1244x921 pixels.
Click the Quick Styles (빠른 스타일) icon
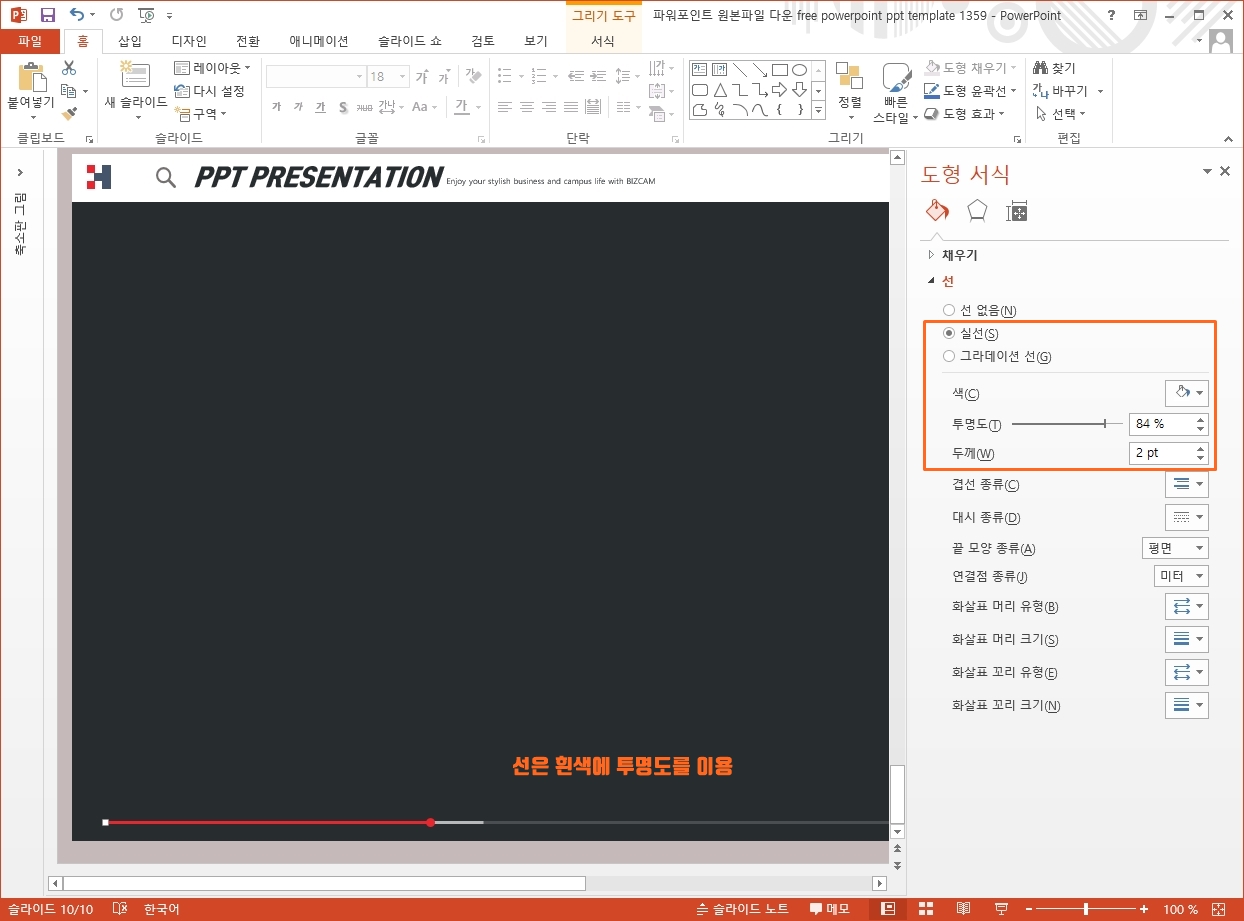tap(895, 78)
